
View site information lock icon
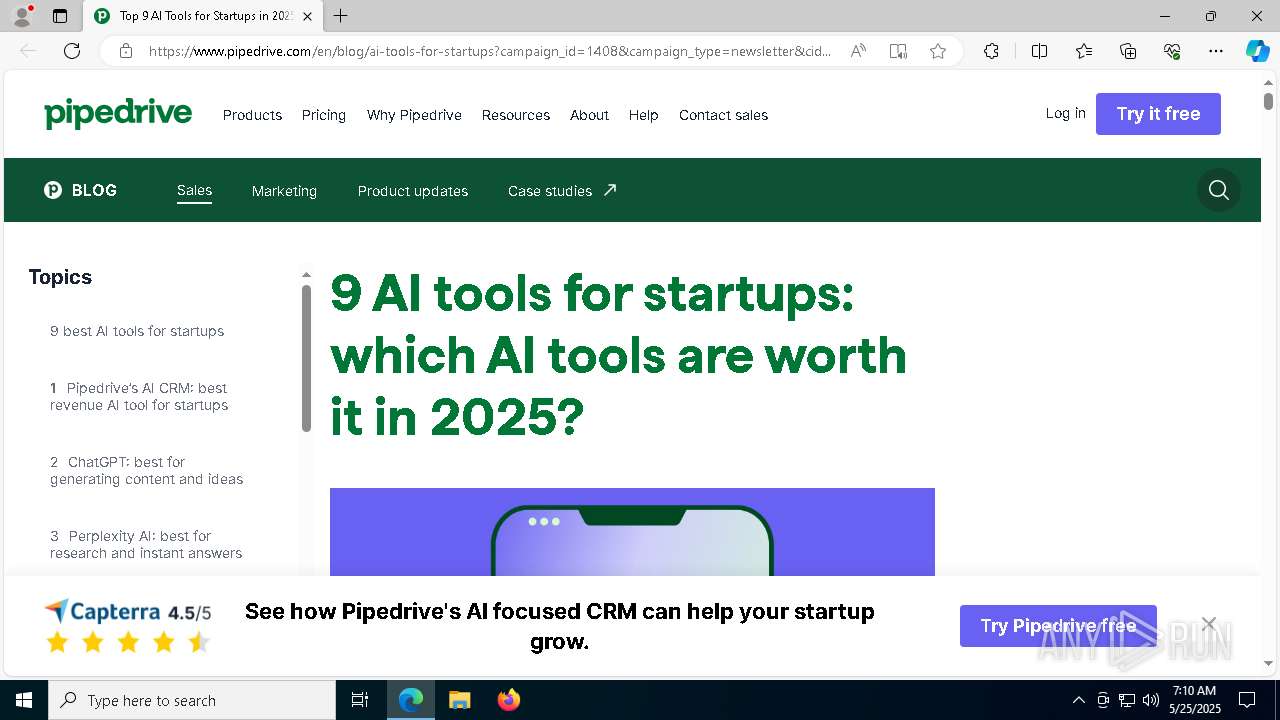pos(126,51)
